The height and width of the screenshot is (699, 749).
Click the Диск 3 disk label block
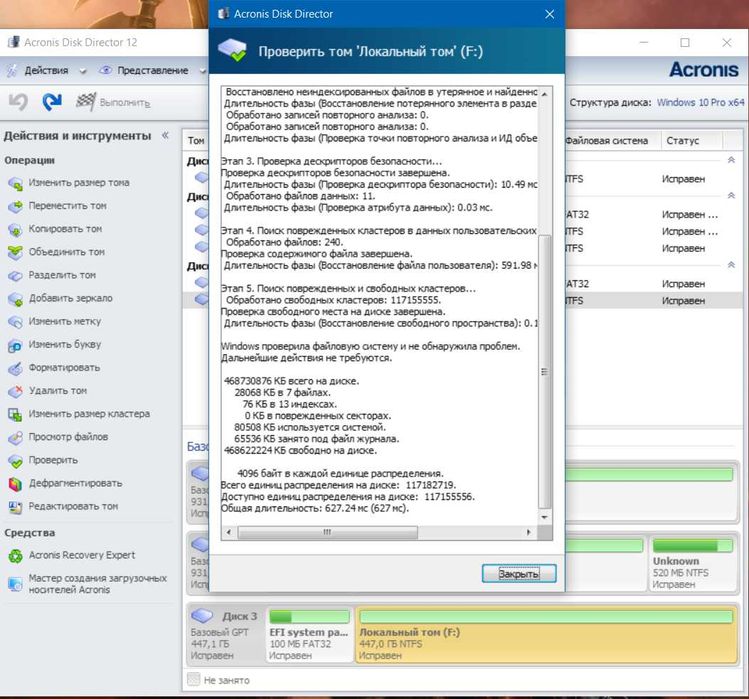225,635
